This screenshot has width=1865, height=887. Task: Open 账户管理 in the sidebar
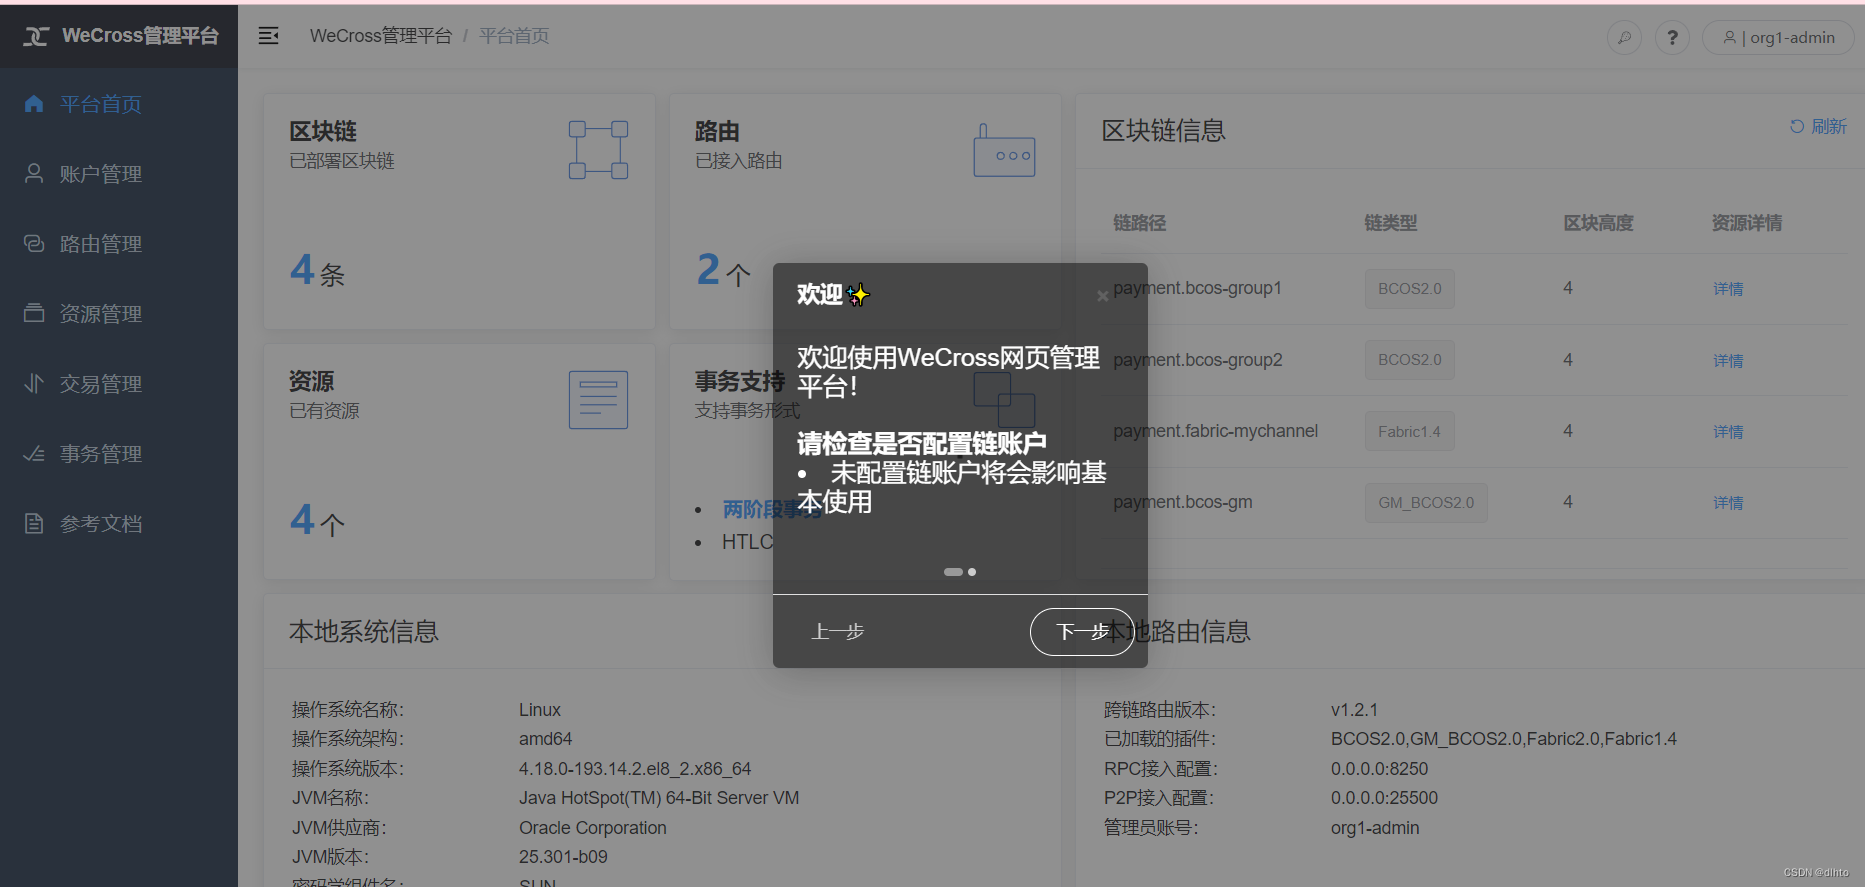coord(101,174)
